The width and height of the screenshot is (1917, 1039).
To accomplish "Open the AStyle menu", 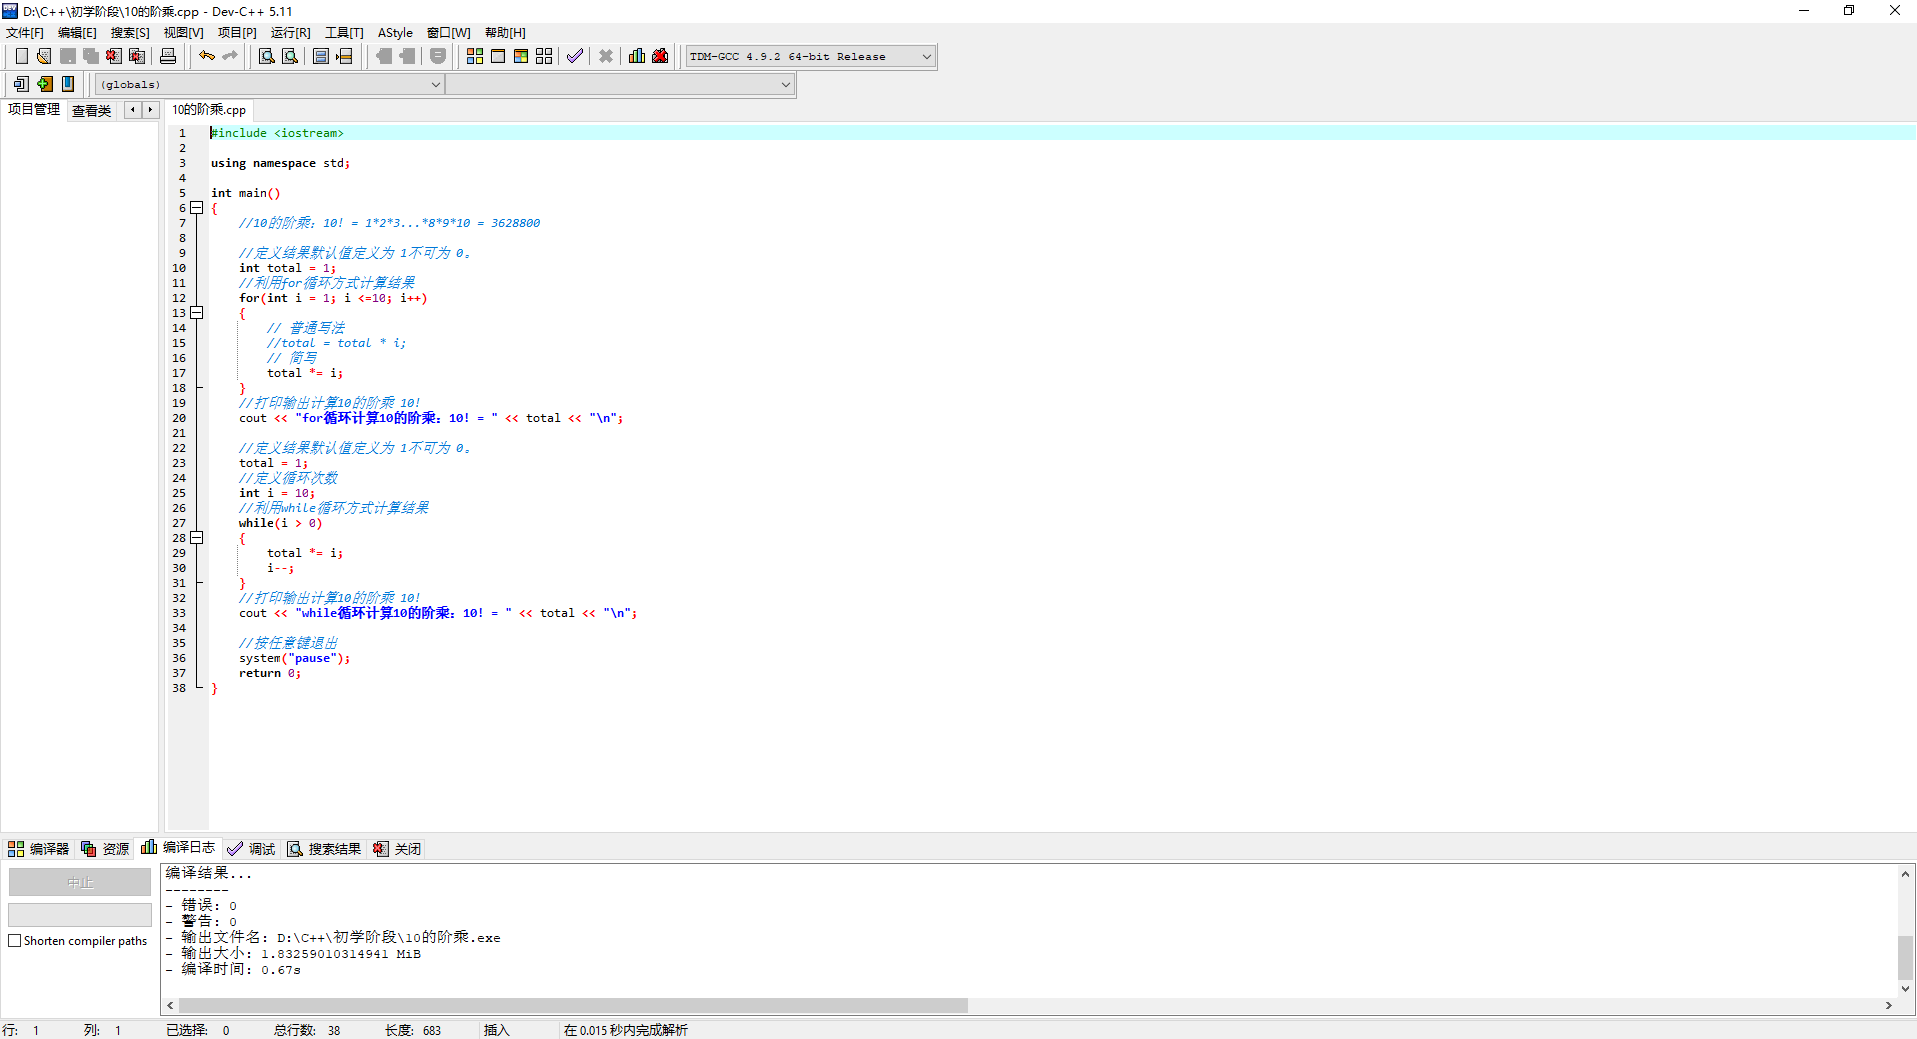I will point(395,33).
